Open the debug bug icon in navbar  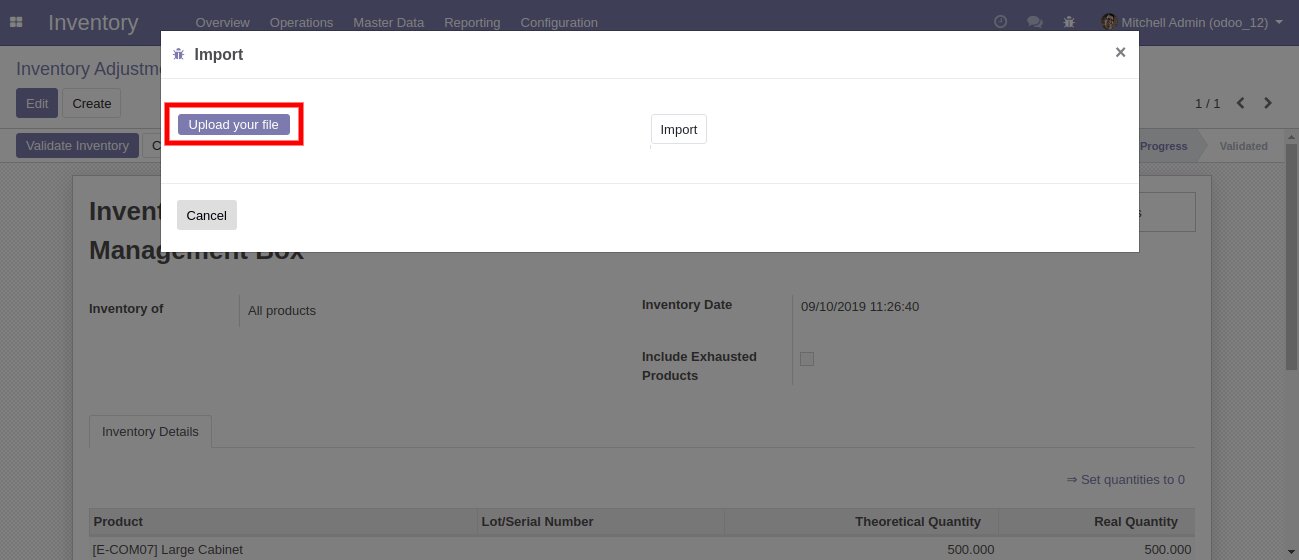coord(1069,22)
